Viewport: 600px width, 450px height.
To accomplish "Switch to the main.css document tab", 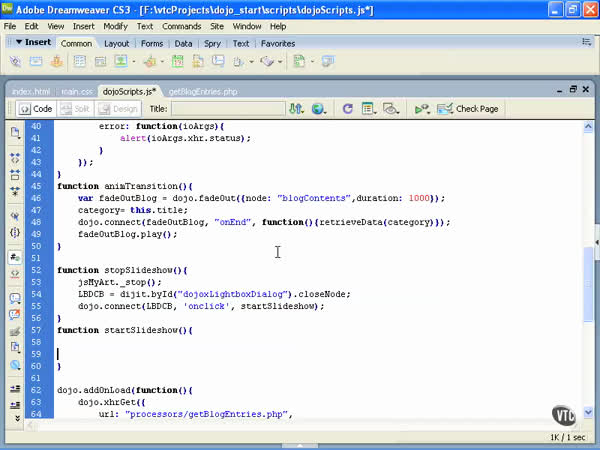I will [78, 91].
